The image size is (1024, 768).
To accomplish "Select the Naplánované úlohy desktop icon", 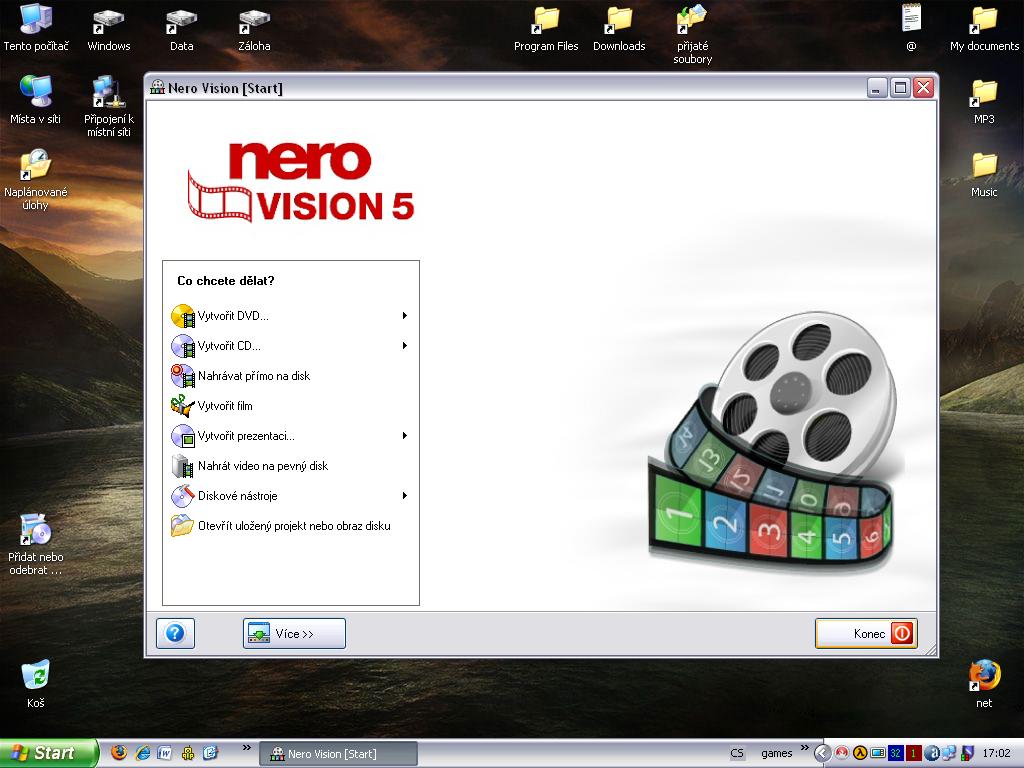I will (x=35, y=180).
